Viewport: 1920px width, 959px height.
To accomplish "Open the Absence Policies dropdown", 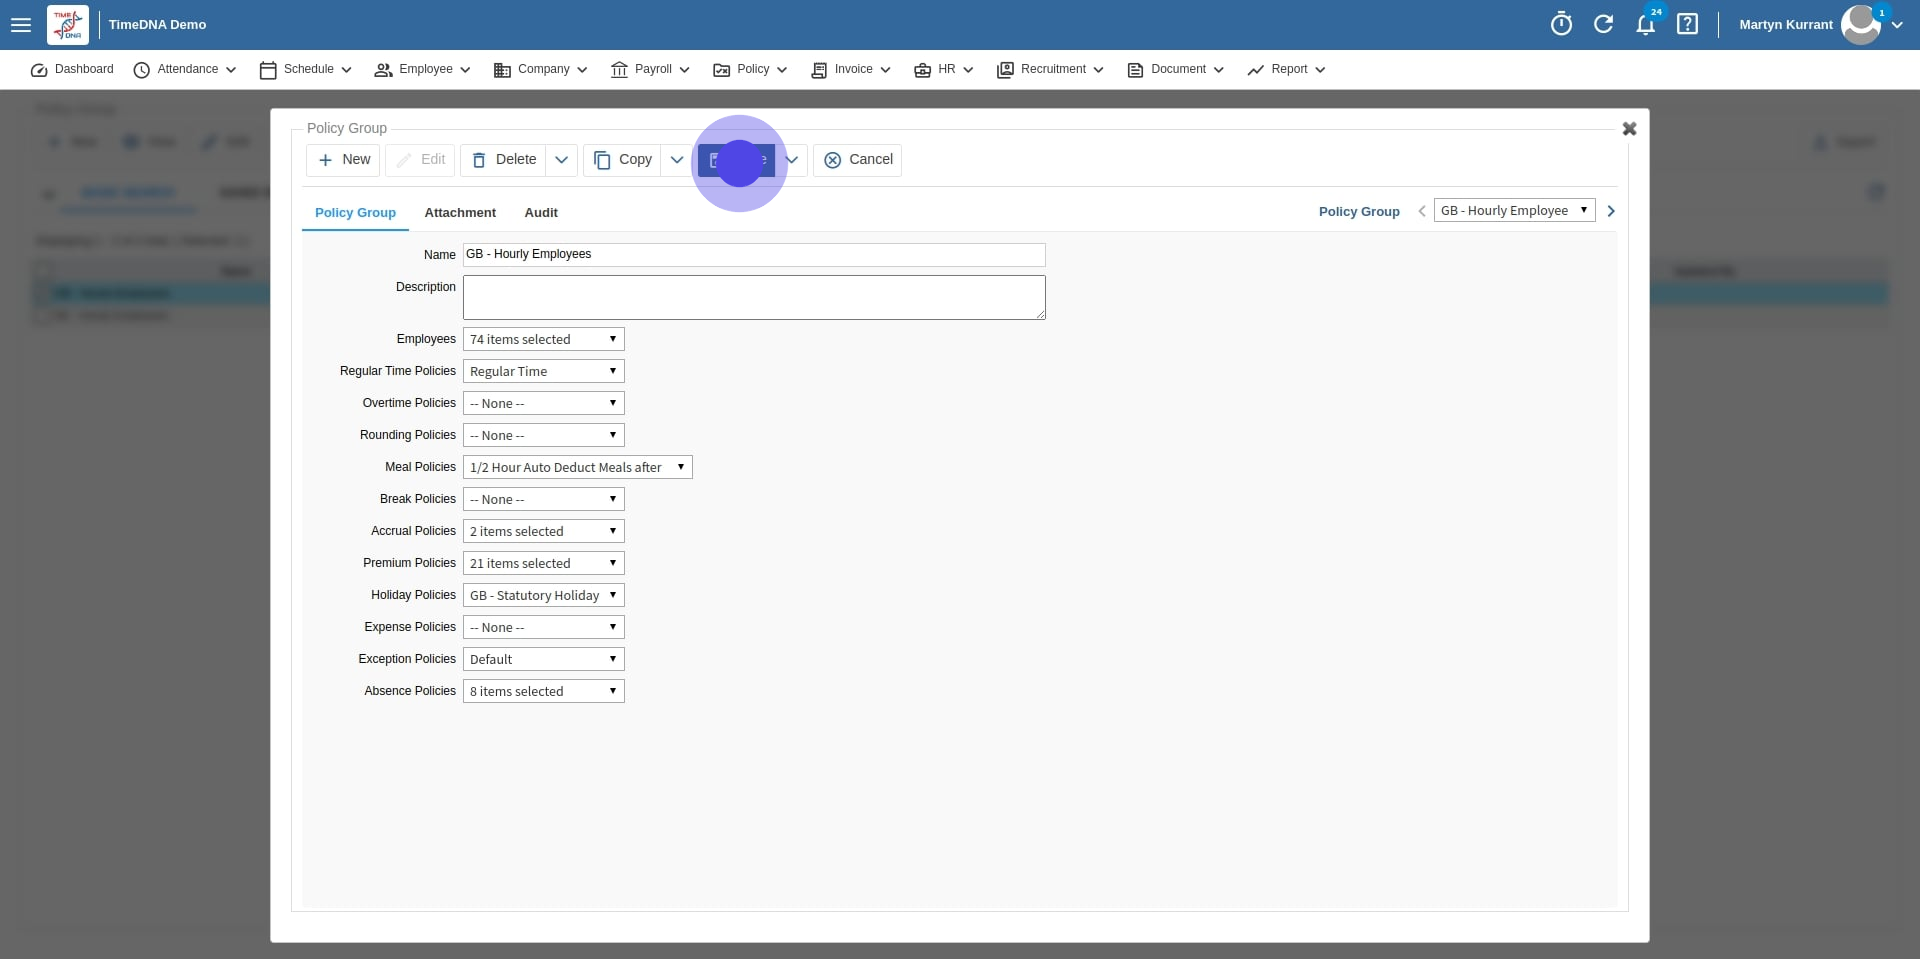I will click(x=544, y=692).
